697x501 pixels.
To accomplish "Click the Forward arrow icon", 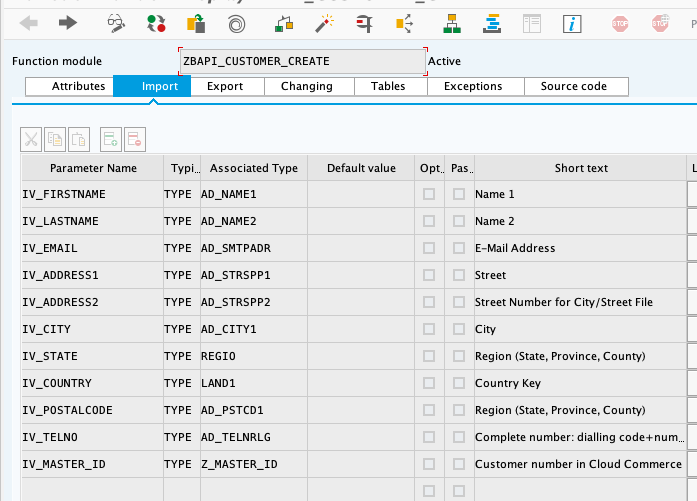I will coord(68,23).
